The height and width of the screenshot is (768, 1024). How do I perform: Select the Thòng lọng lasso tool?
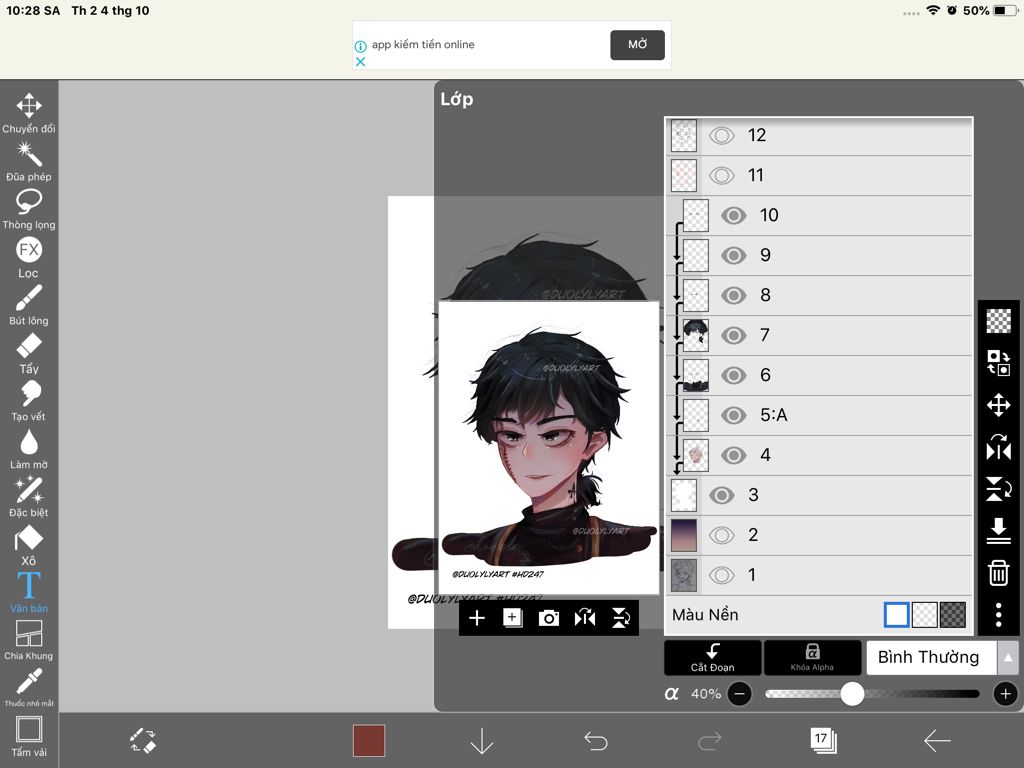coord(29,209)
